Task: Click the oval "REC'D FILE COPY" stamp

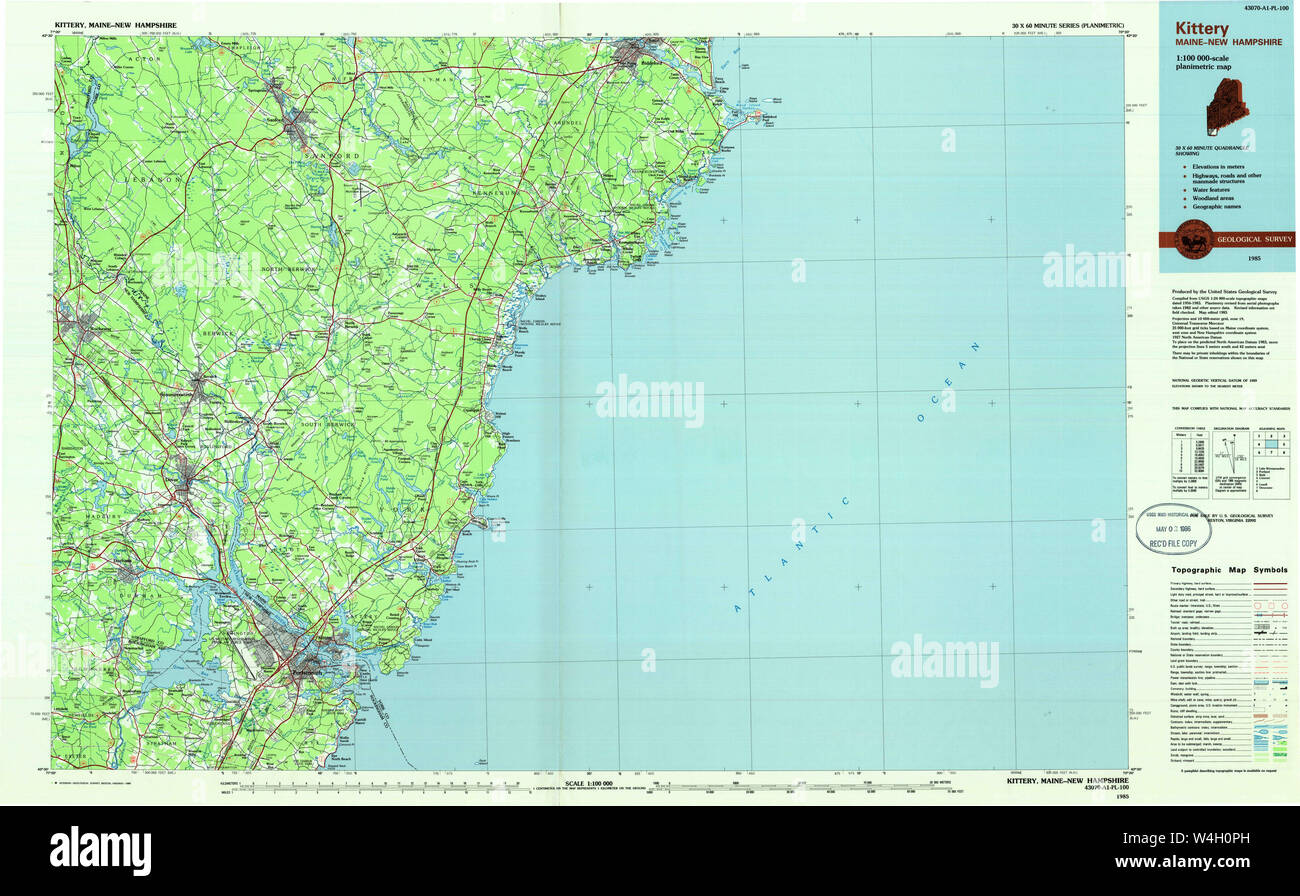Action: (x=1172, y=529)
